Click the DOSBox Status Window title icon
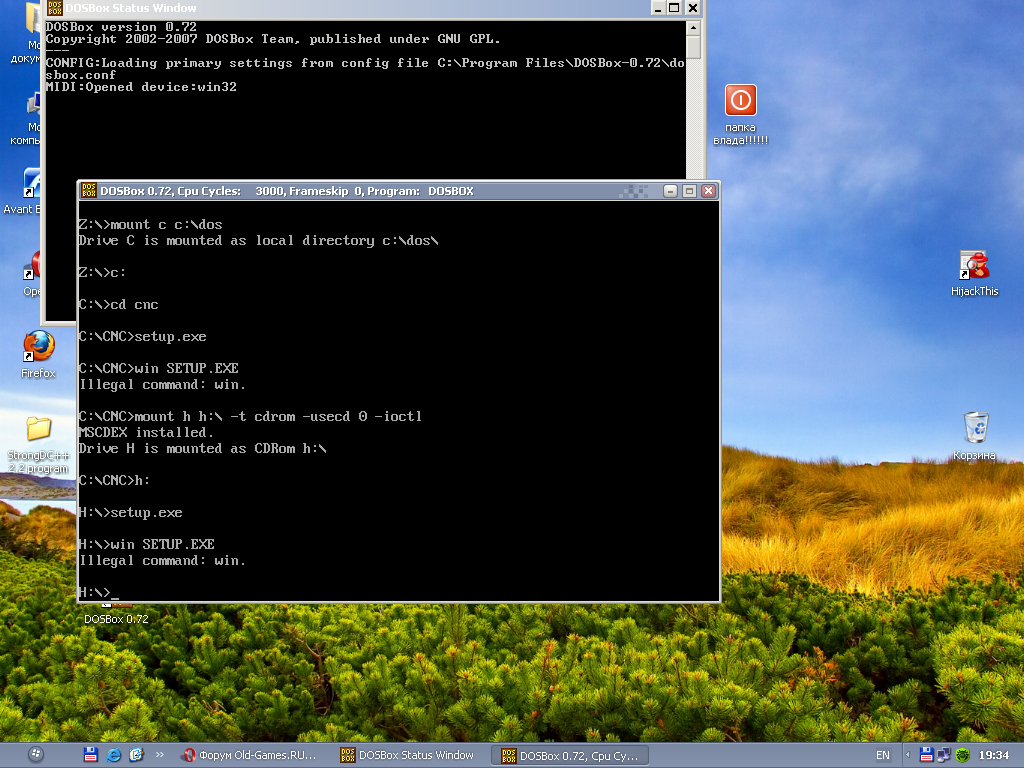 55,8
